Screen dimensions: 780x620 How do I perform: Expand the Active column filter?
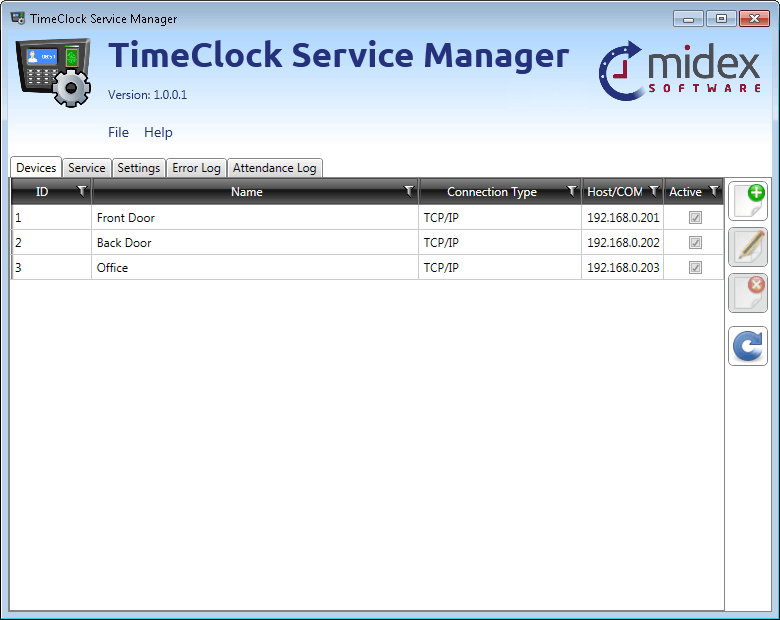714,191
